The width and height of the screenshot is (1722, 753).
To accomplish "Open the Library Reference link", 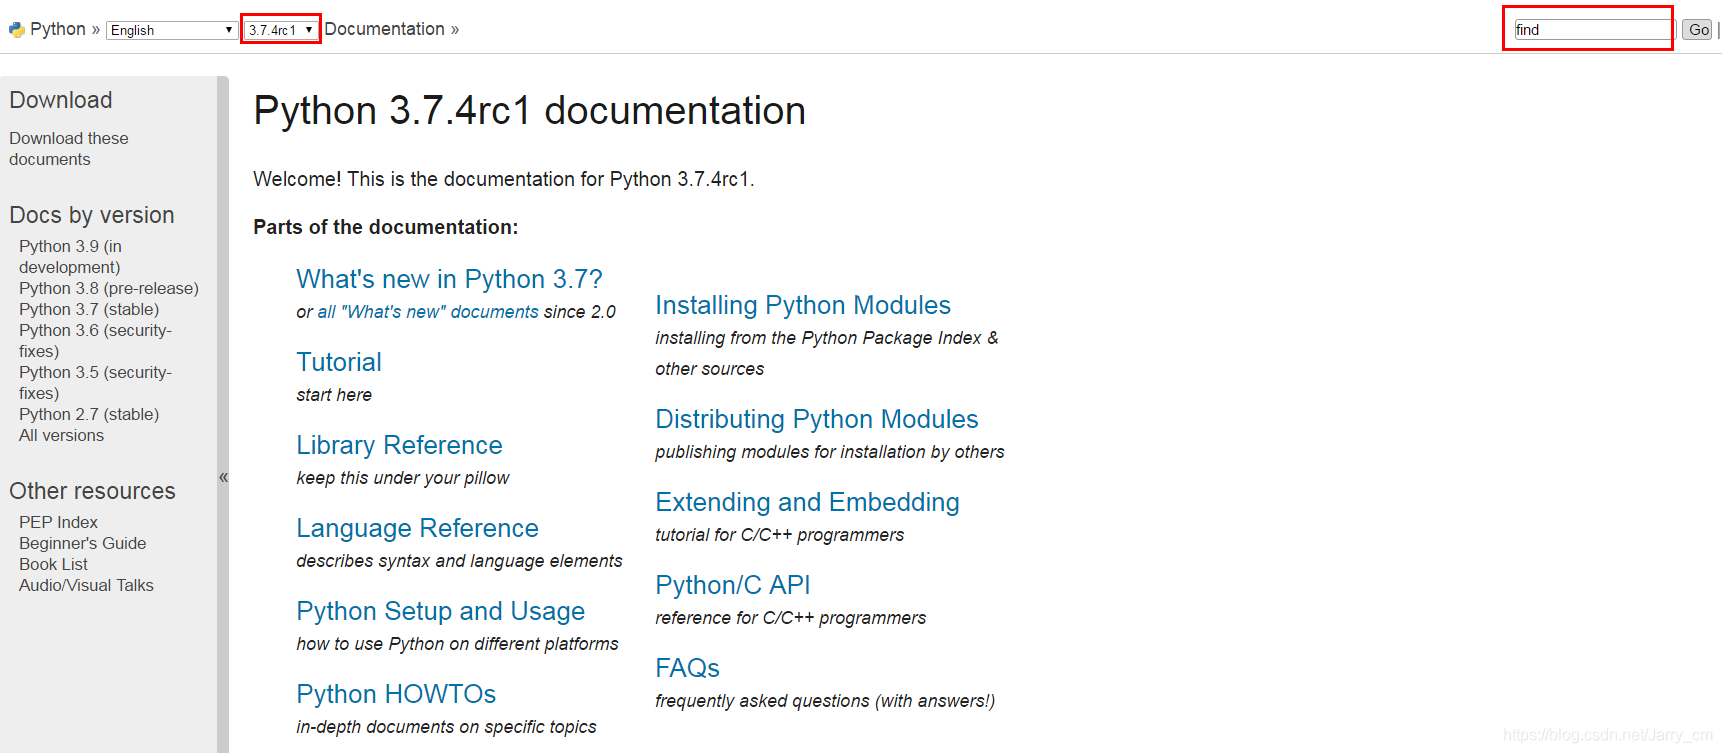I will (399, 445).
